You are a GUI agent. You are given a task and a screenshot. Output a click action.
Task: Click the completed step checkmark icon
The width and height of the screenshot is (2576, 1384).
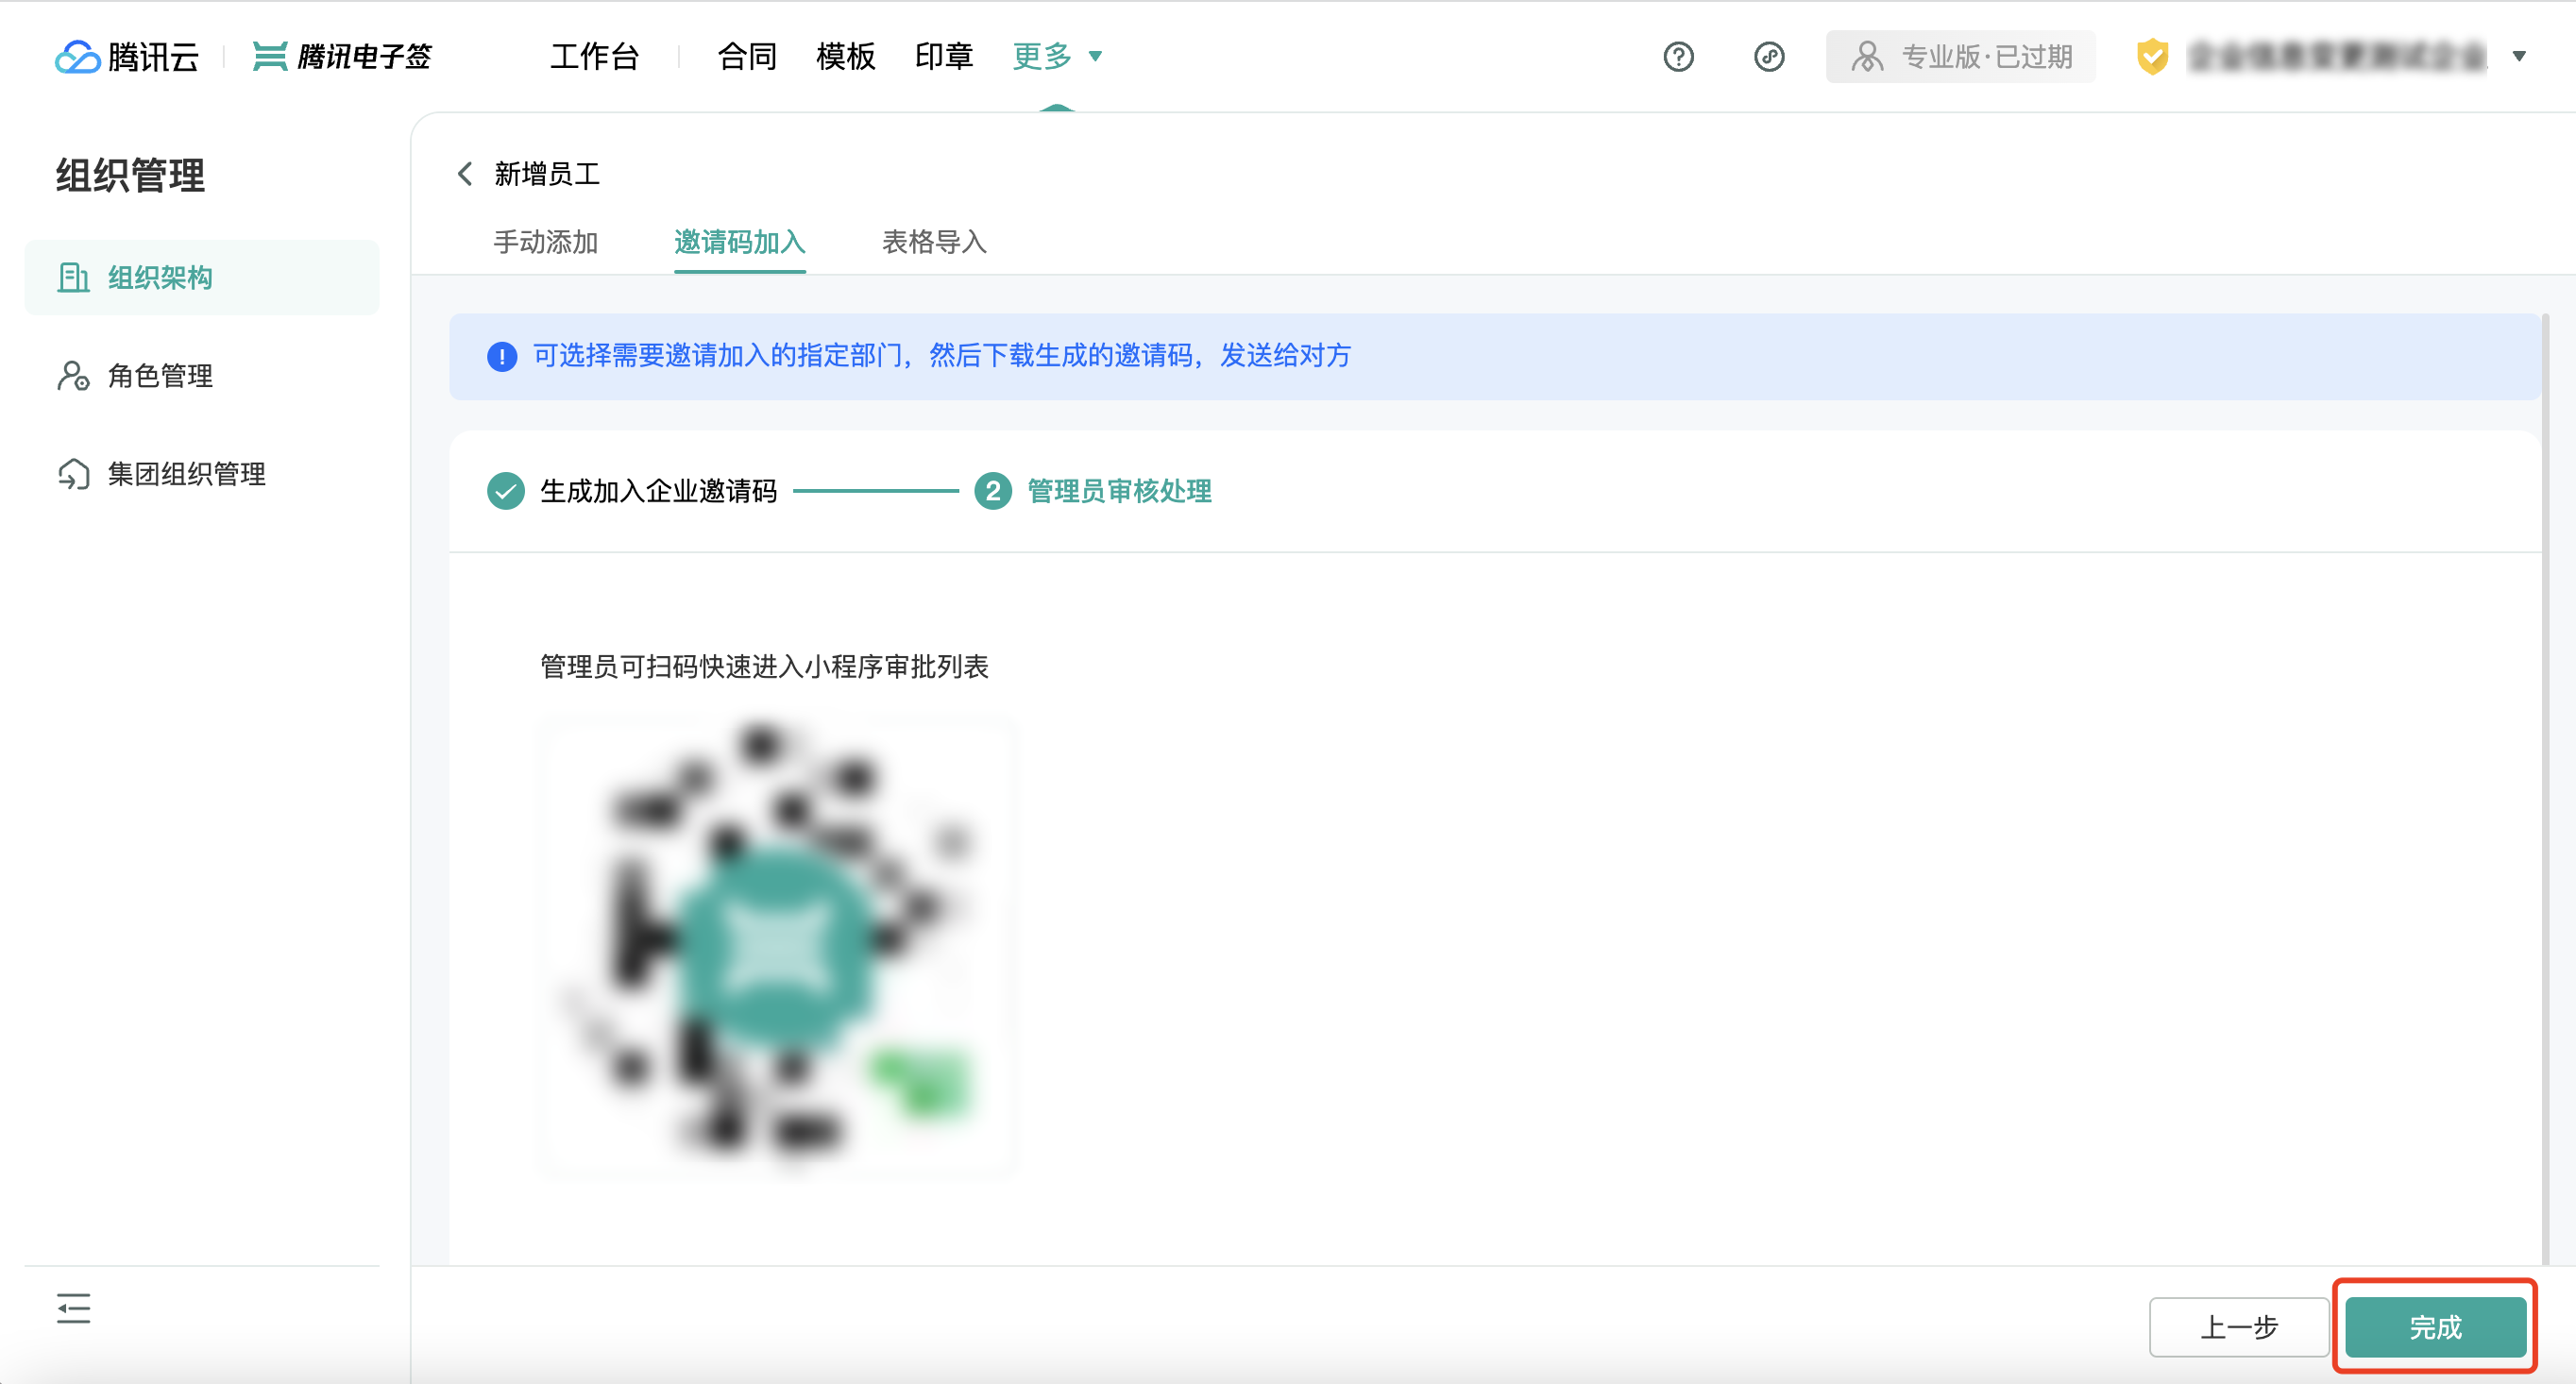[506, 491]
